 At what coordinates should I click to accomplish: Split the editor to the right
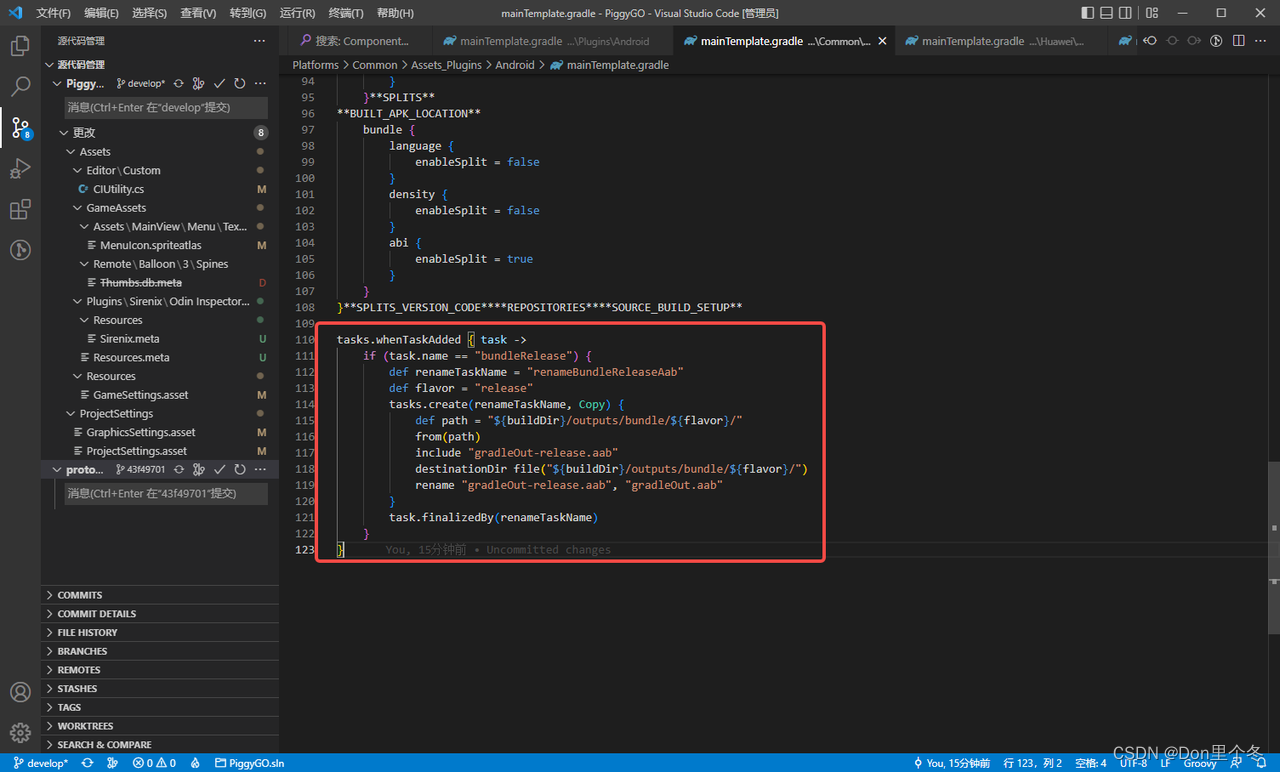click(1239, 41)
